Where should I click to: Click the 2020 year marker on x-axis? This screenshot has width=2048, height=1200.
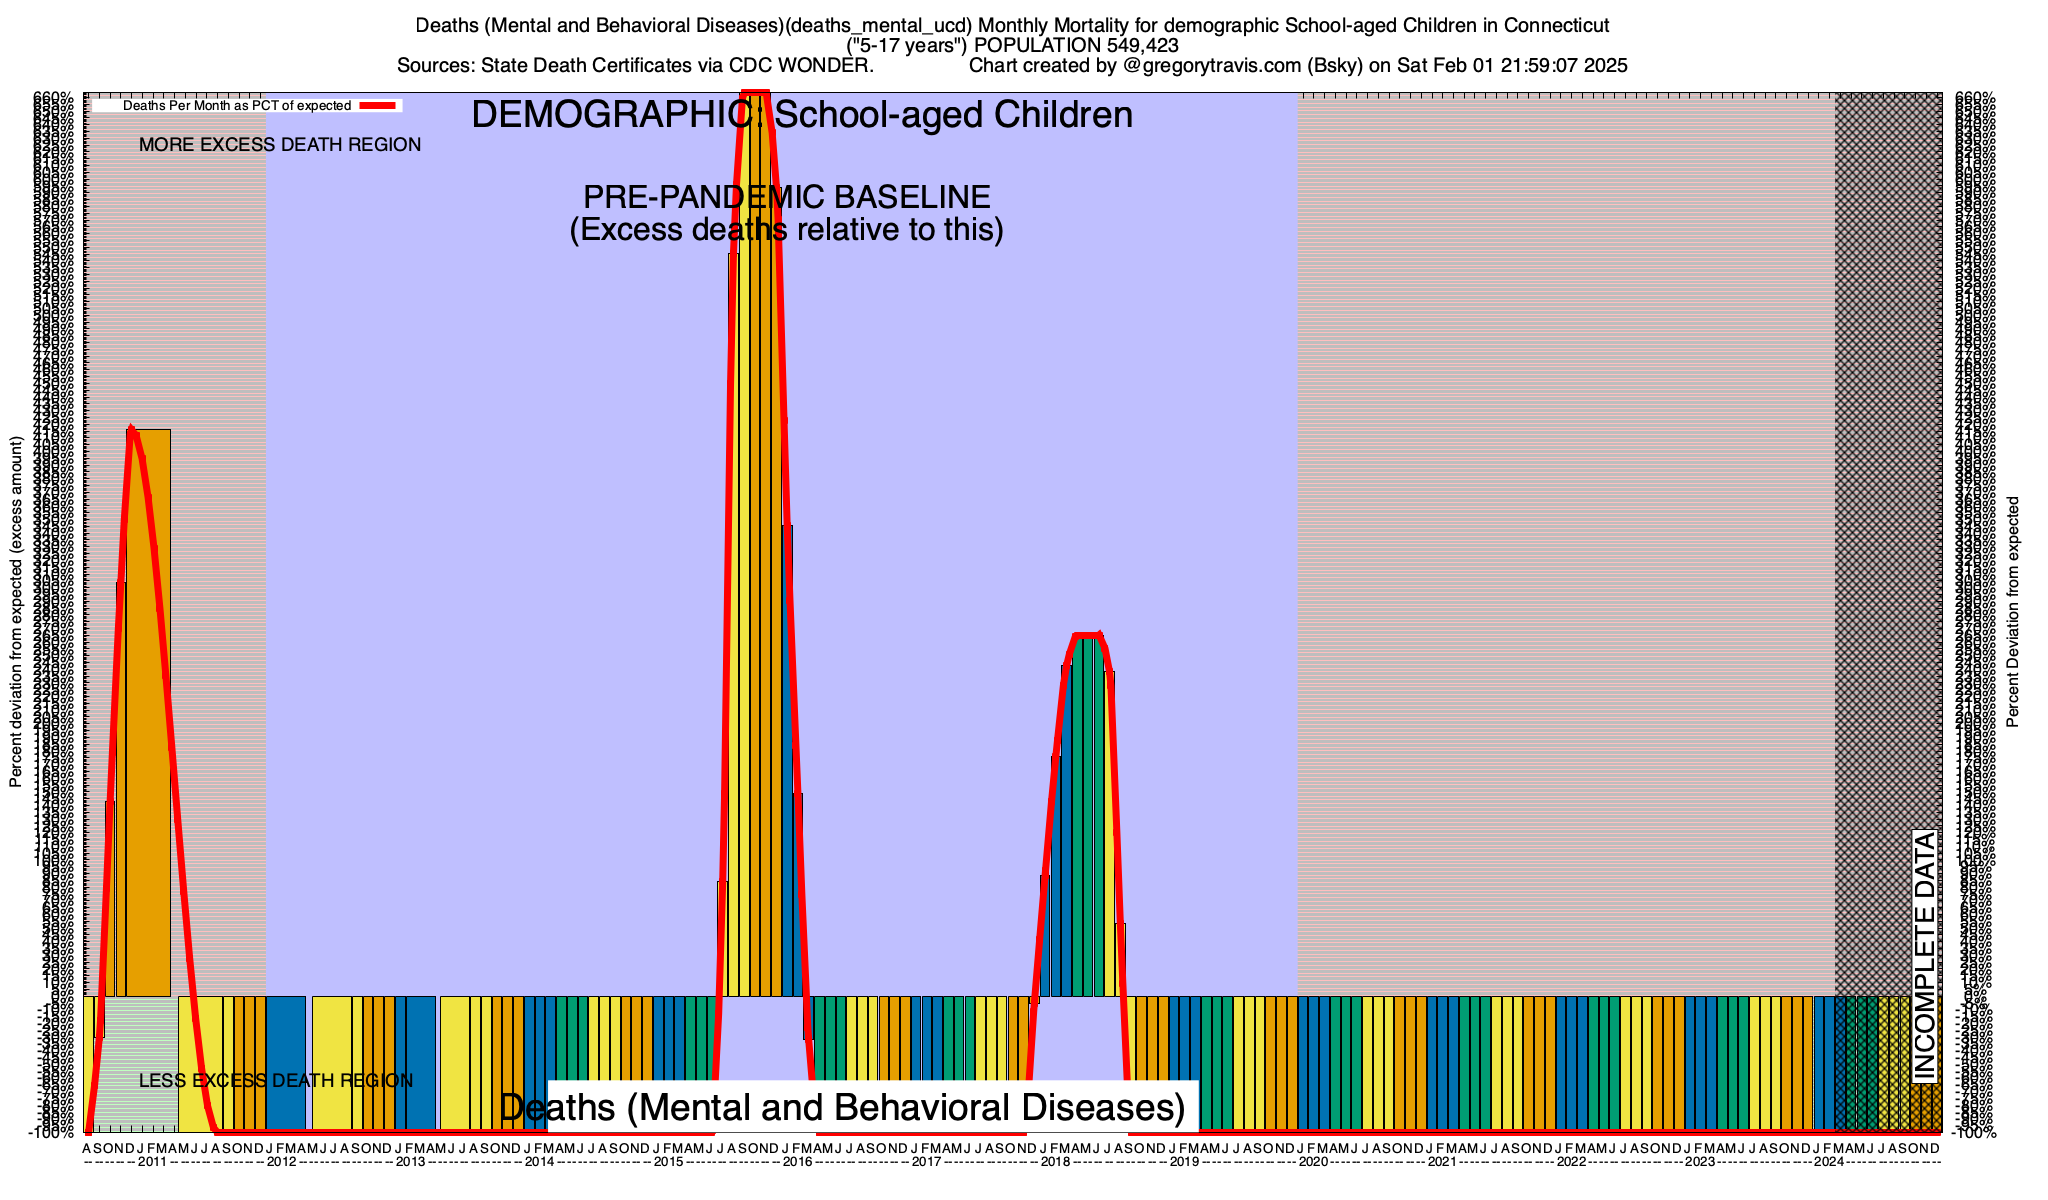click(x=1313, y=1162)
